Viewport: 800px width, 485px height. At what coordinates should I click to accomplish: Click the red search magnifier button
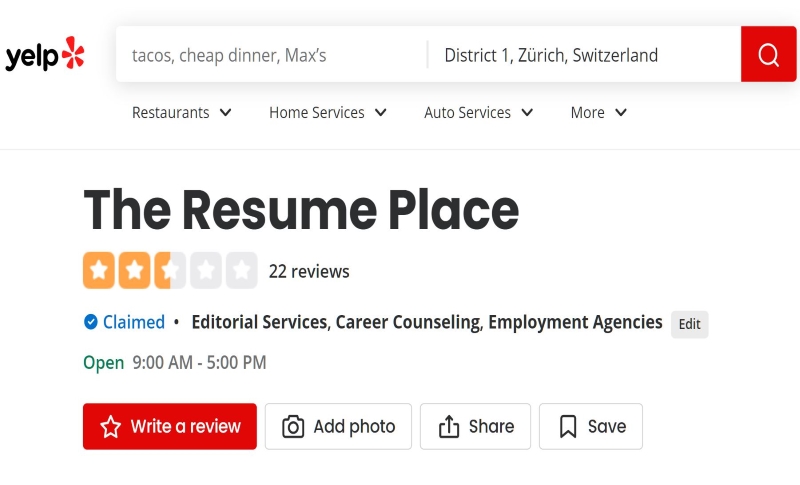tap(768, 54)
